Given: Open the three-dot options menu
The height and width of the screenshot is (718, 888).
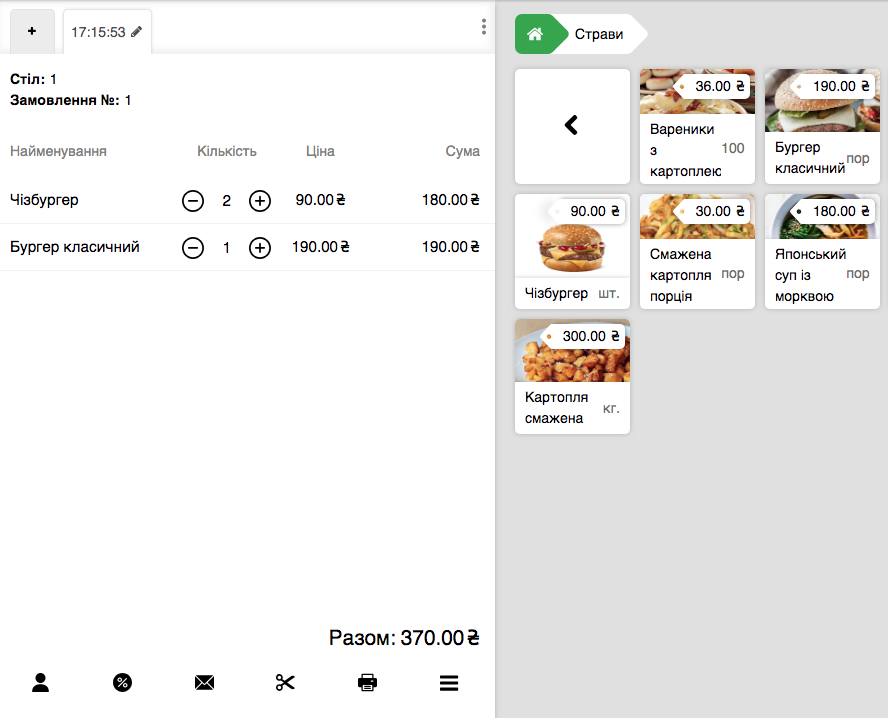Looking at the screenshot, I should click(483, 27).
